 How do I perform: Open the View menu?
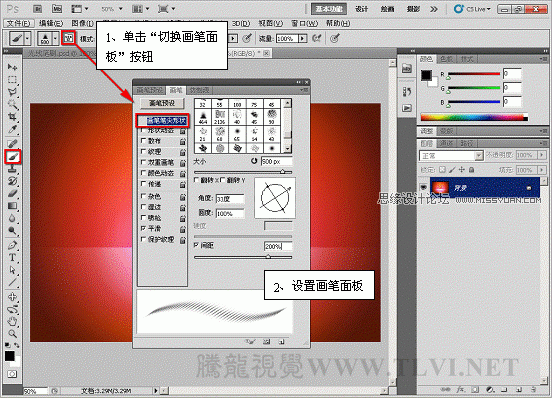[270, 23]
